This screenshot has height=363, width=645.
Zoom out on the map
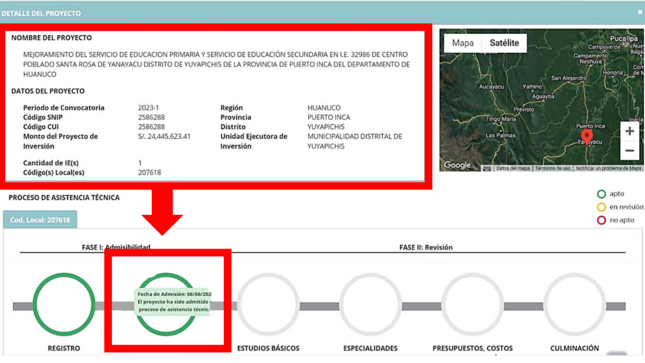point(629,151)
